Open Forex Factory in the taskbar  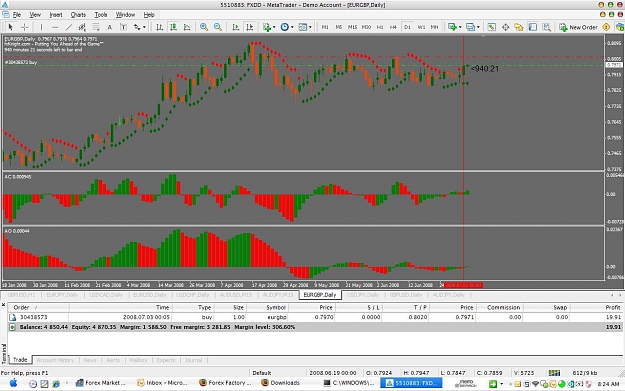tap(226, 383)
